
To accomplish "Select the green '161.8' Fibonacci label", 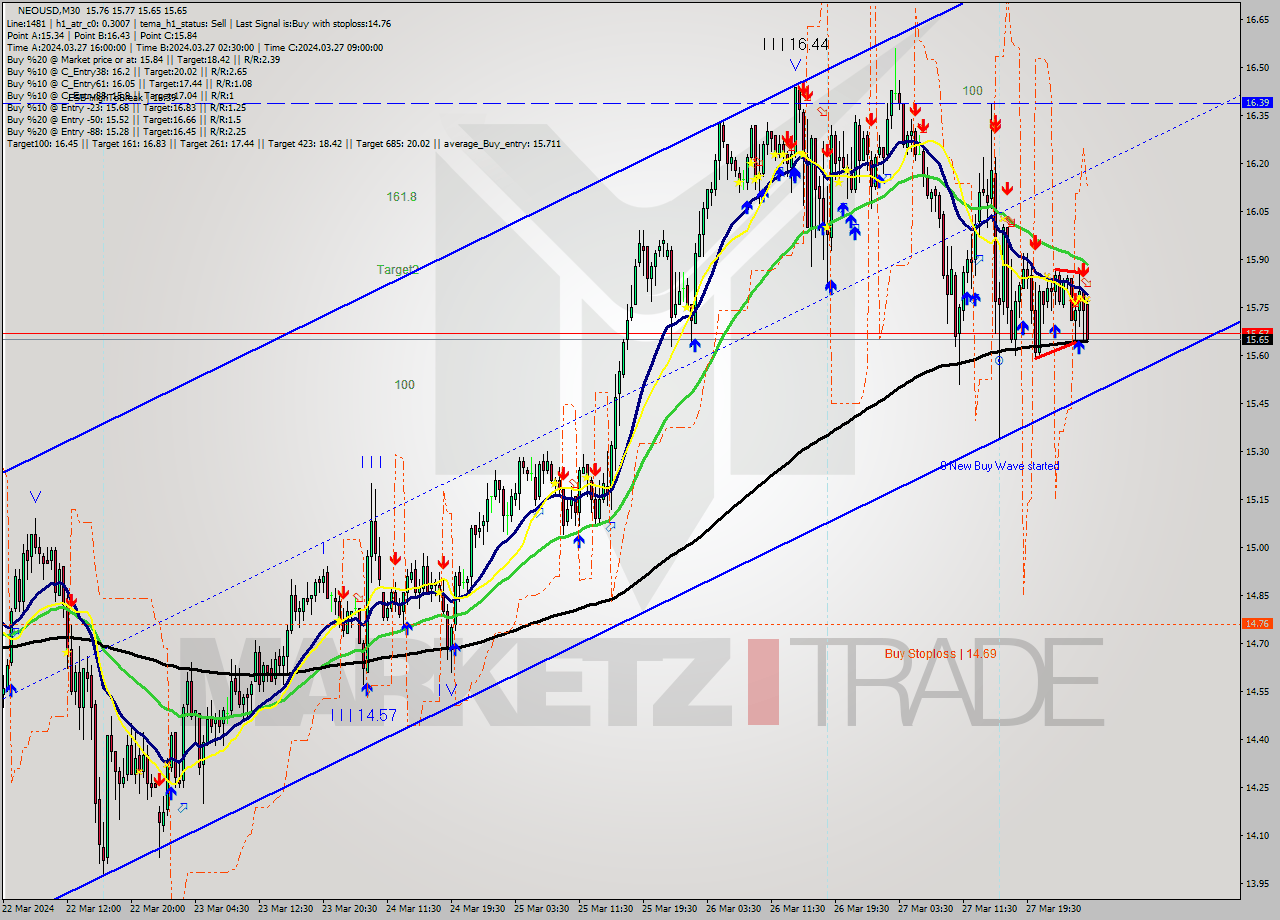I will tap(401, 197).
